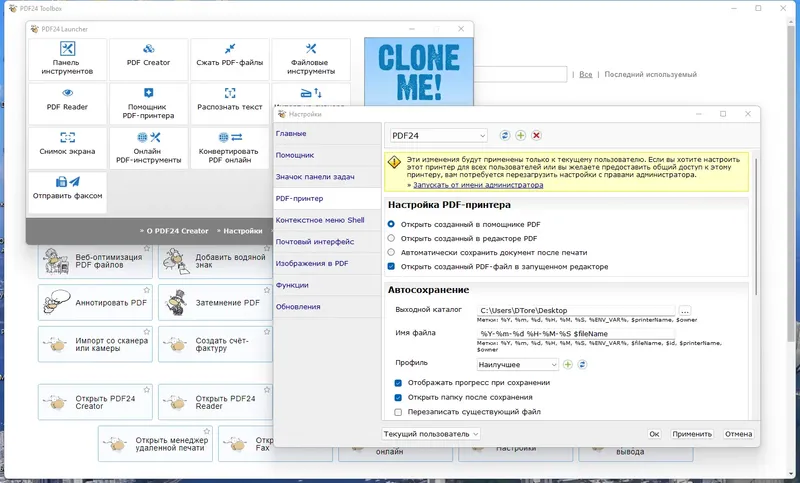Click Все filter link in Toolbox
Image resolution: width=800 pixels, height=483 pixels.
click(x=586, y=74)
